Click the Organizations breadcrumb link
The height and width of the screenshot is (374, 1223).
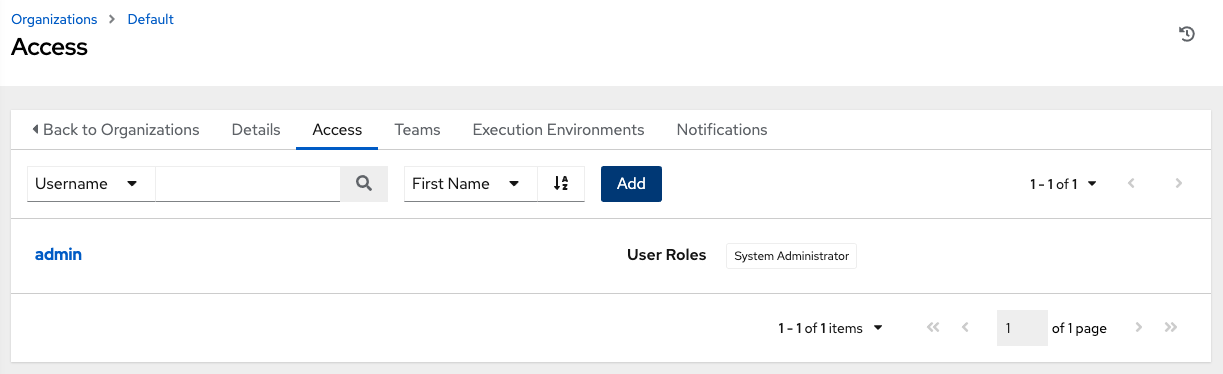click(54, 19)
